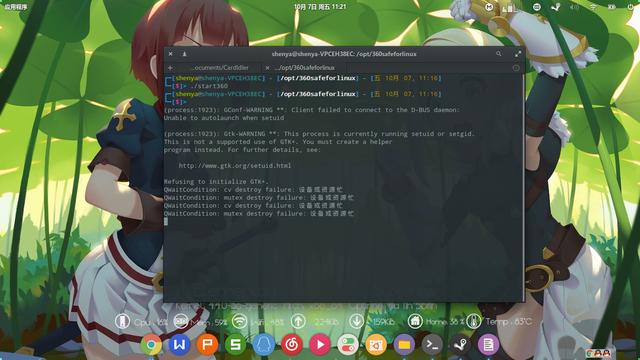
Task: Click the new-tab plus icon in terminal
Action: tap(170, 68)
